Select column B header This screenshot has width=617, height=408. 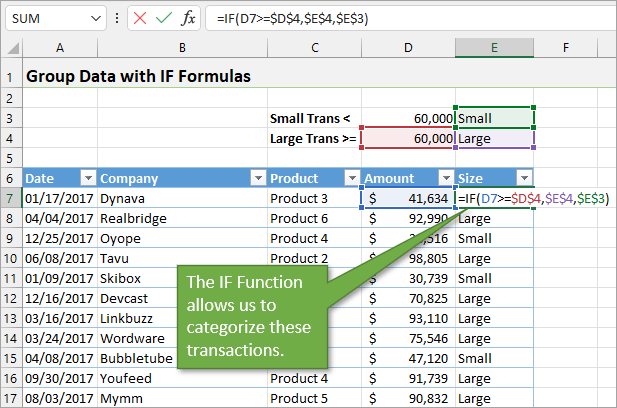point(181,48)
